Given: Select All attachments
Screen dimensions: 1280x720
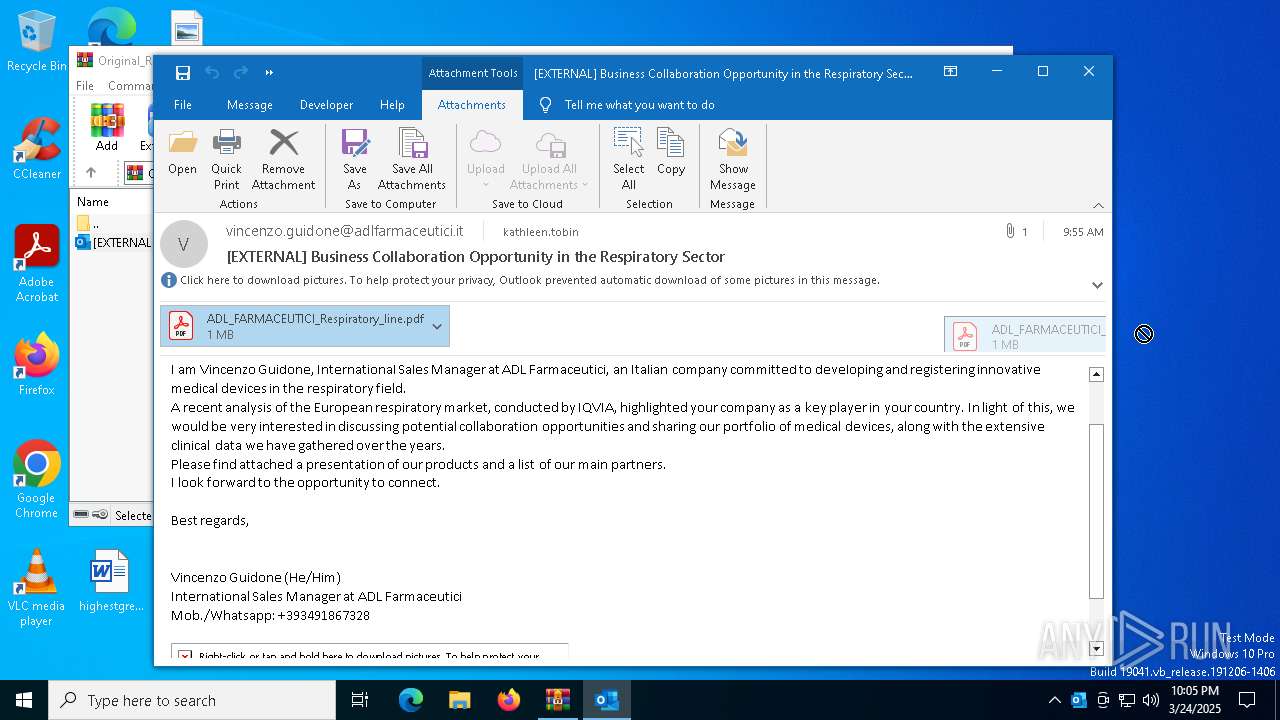Looking at the screenshot, I should pos(629,160).
